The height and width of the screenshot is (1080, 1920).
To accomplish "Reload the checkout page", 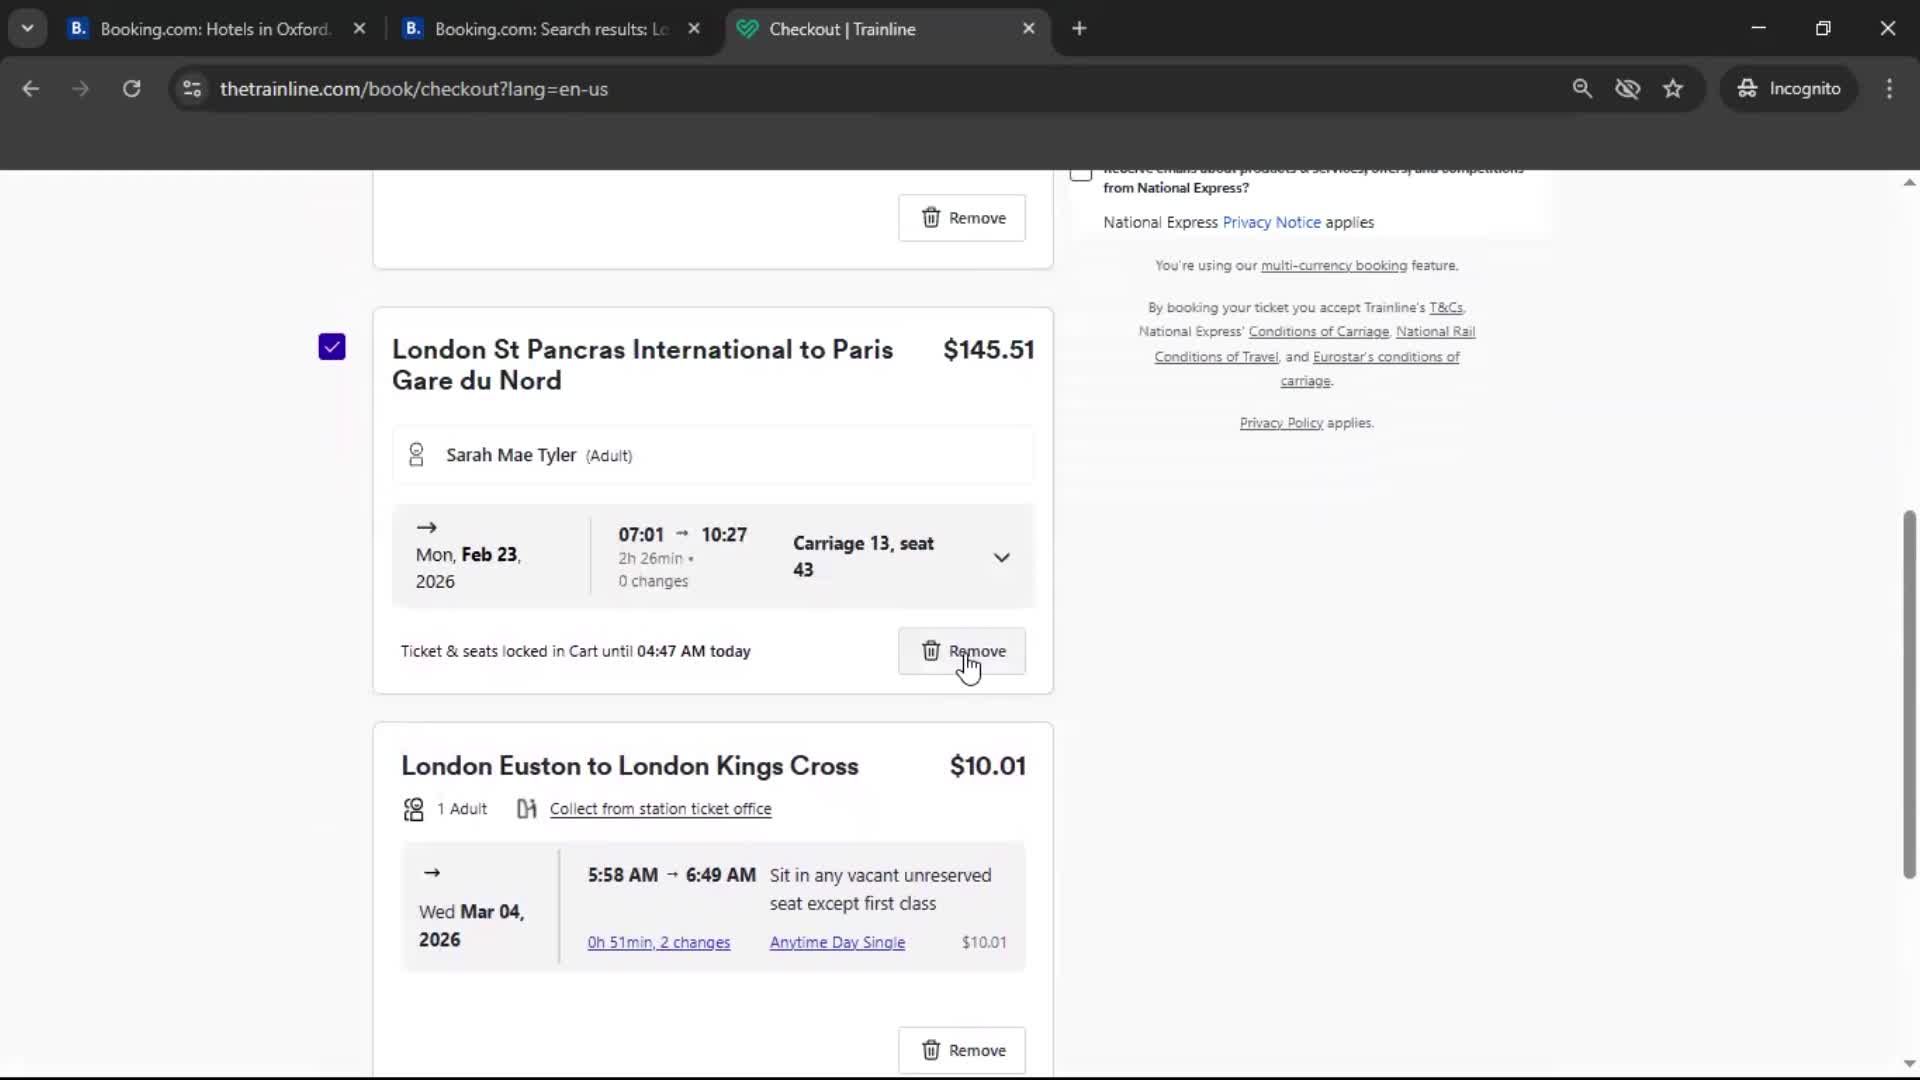I will (131, 88).
